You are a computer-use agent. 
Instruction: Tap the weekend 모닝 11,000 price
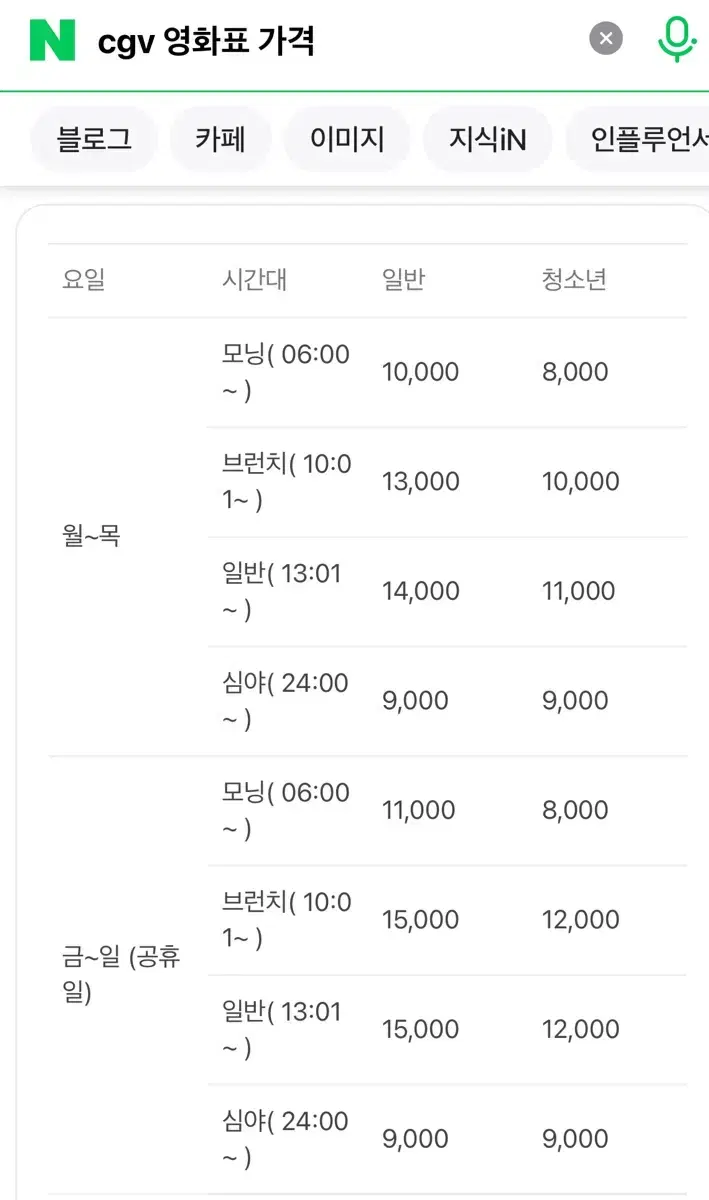tap(419, 810)
